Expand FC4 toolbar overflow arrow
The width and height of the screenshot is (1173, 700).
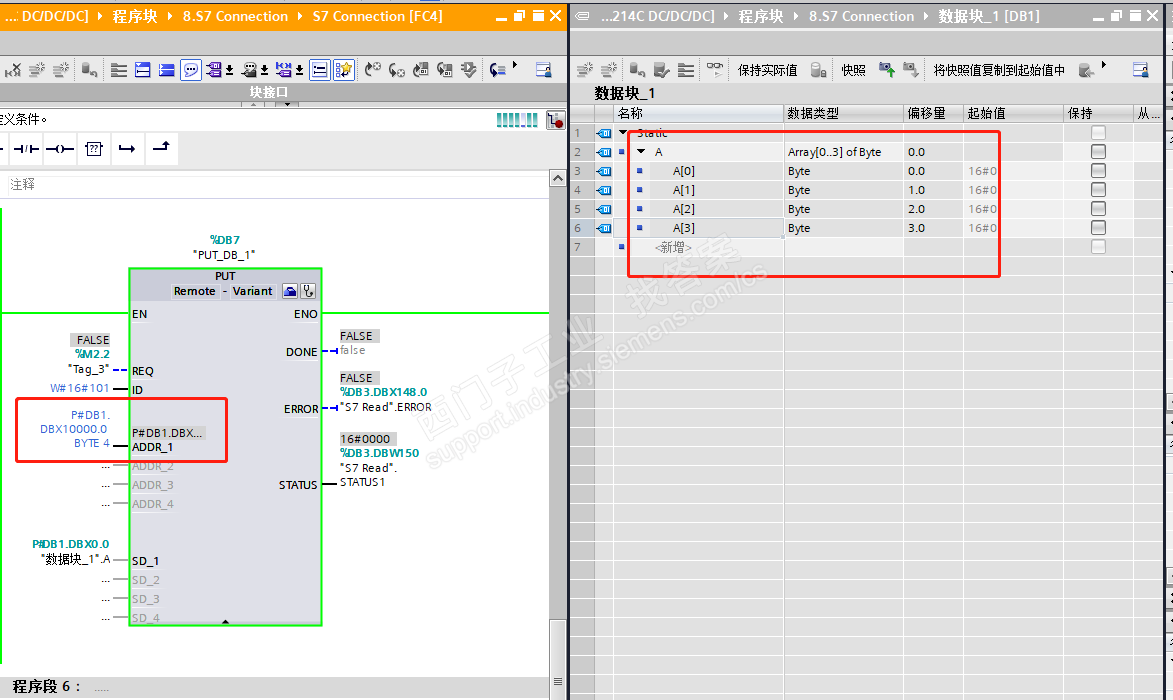tap(515, 65)
